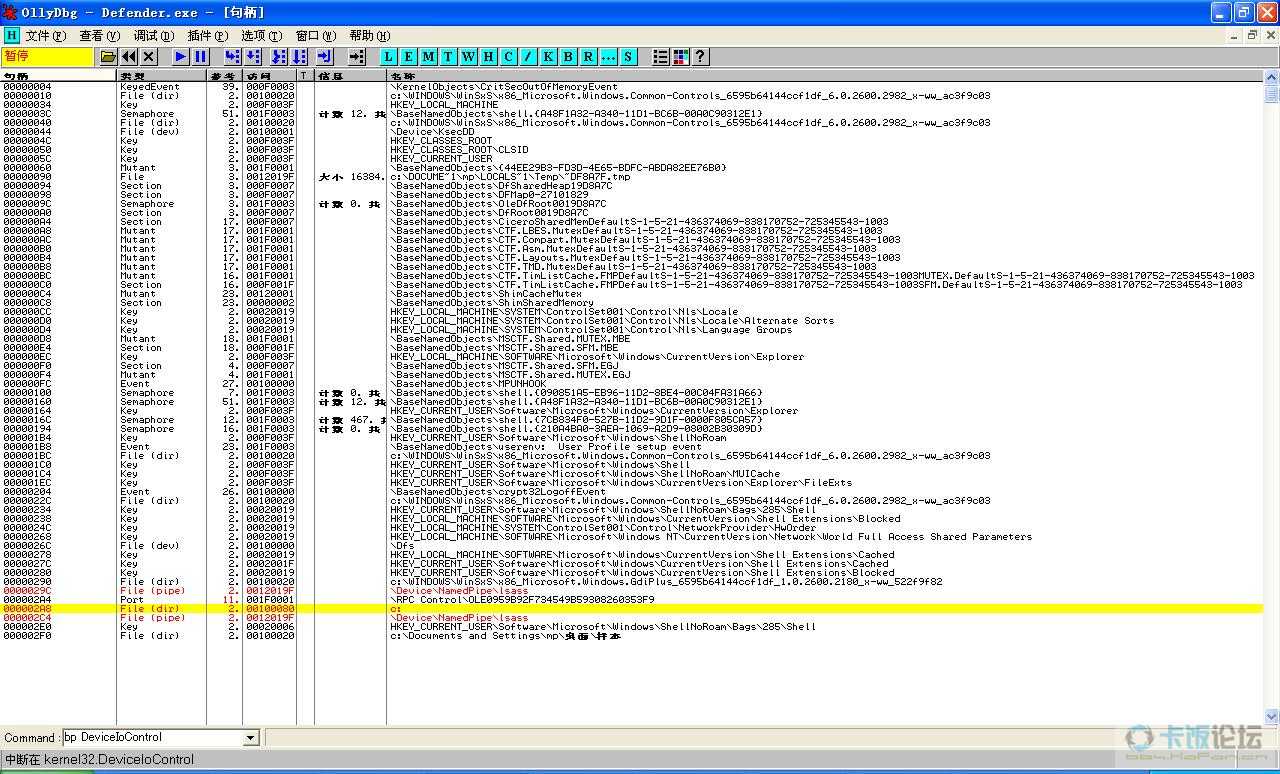
Task: Open appearance colors grid icon
Action: tap(681, 57)
